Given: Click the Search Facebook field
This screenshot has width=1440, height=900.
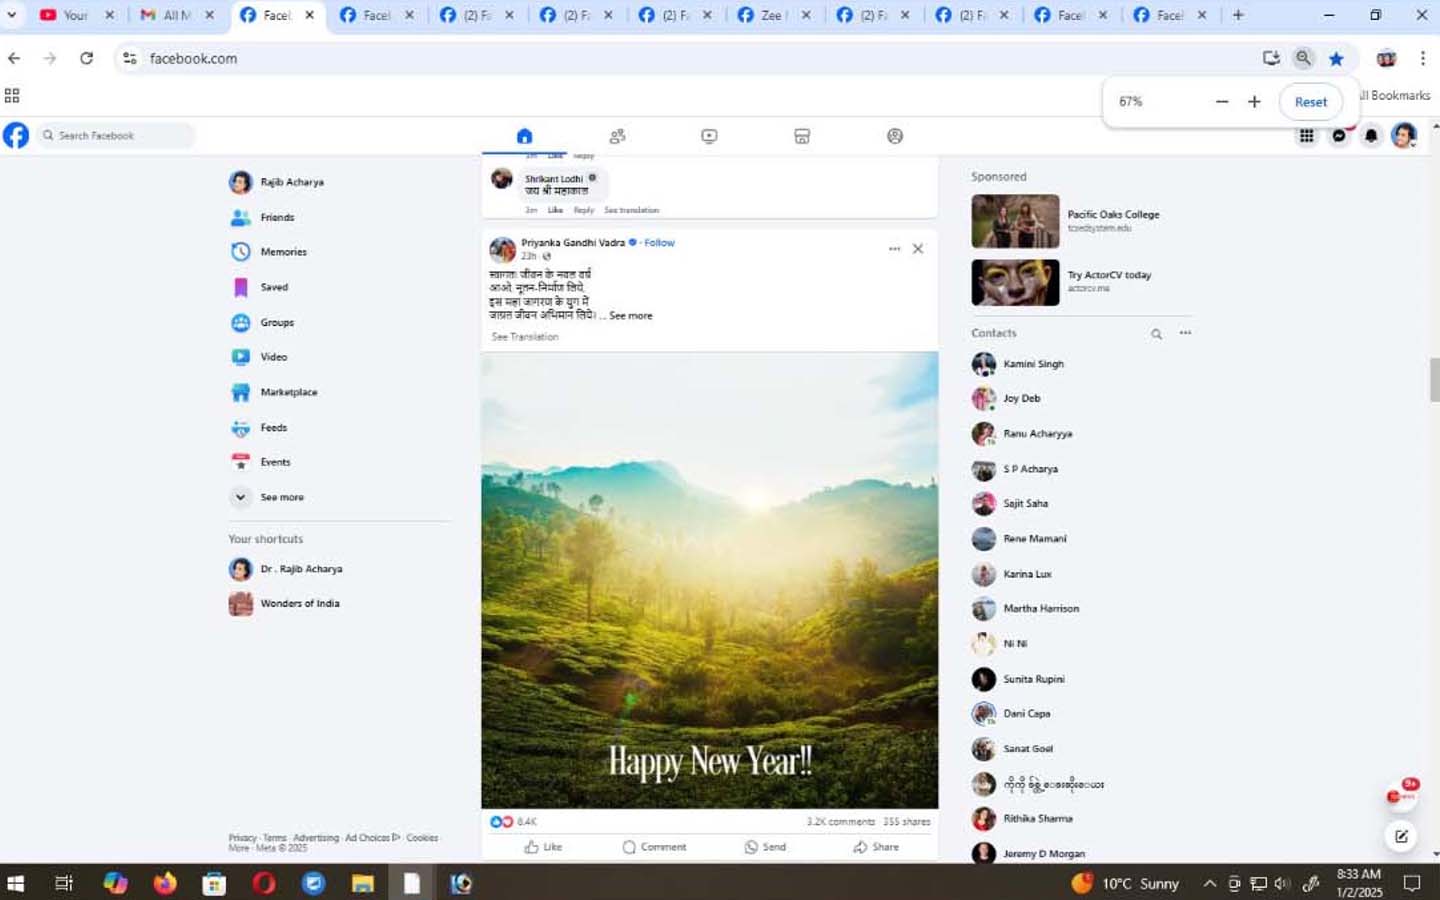Looking at the screenshot, I should [x=116, y=135].
